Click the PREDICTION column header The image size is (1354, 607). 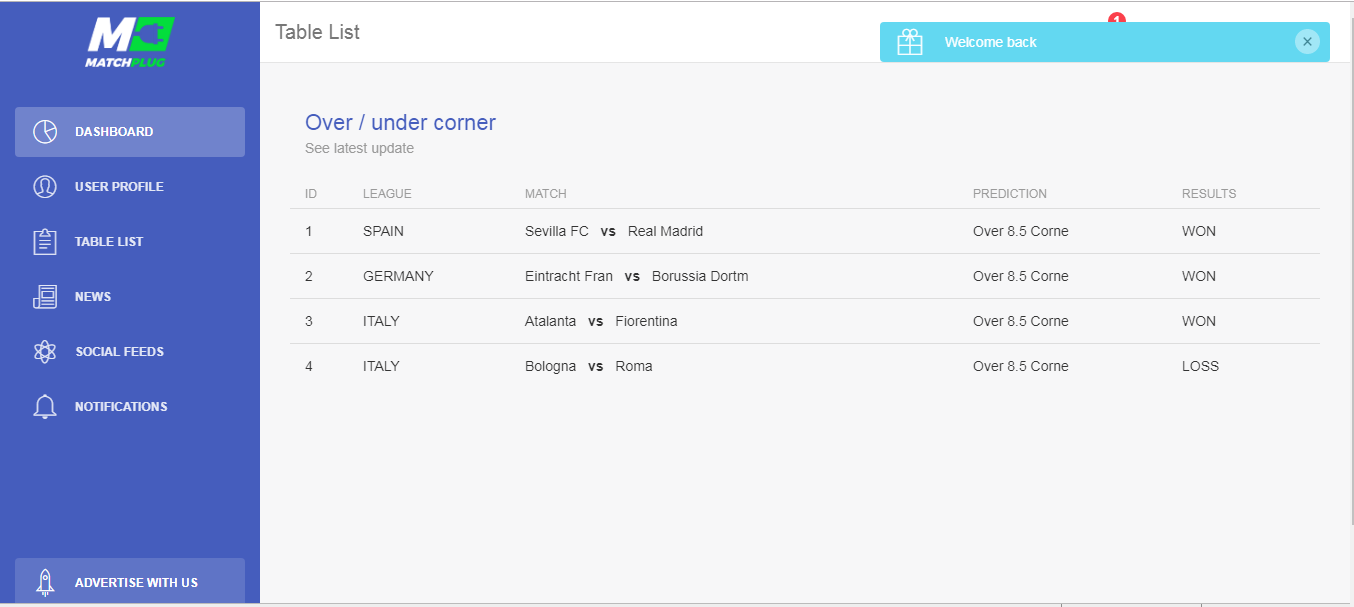(x=1010, y=194)
